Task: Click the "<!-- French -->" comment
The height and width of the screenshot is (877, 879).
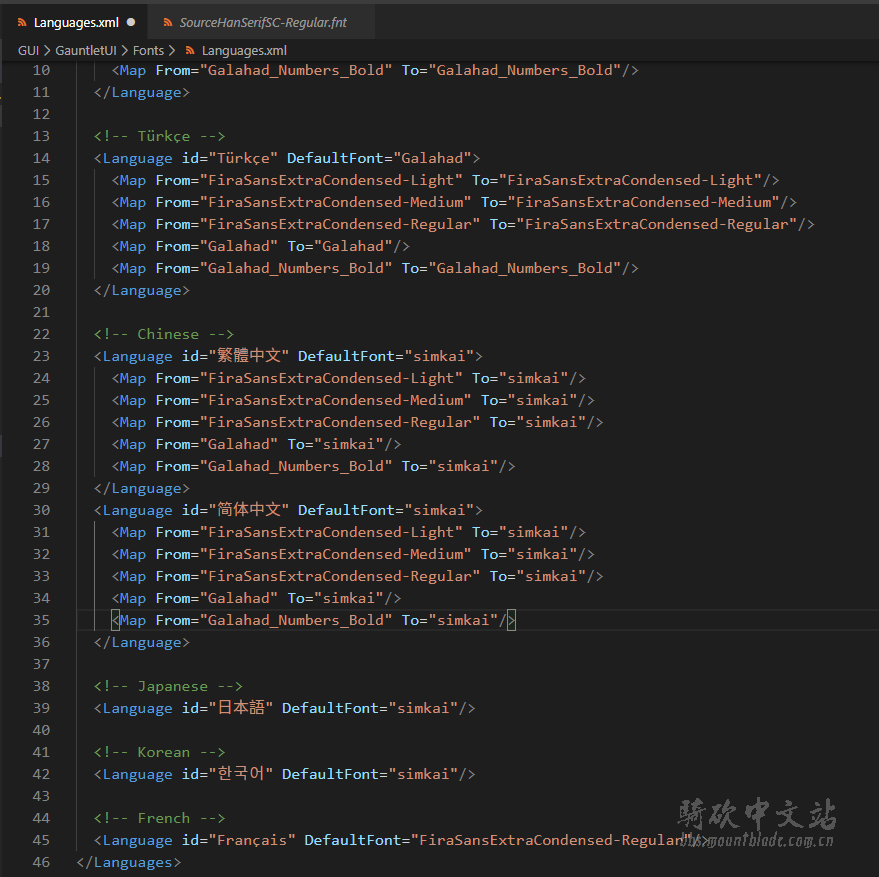Action: [x=159, y=818]
